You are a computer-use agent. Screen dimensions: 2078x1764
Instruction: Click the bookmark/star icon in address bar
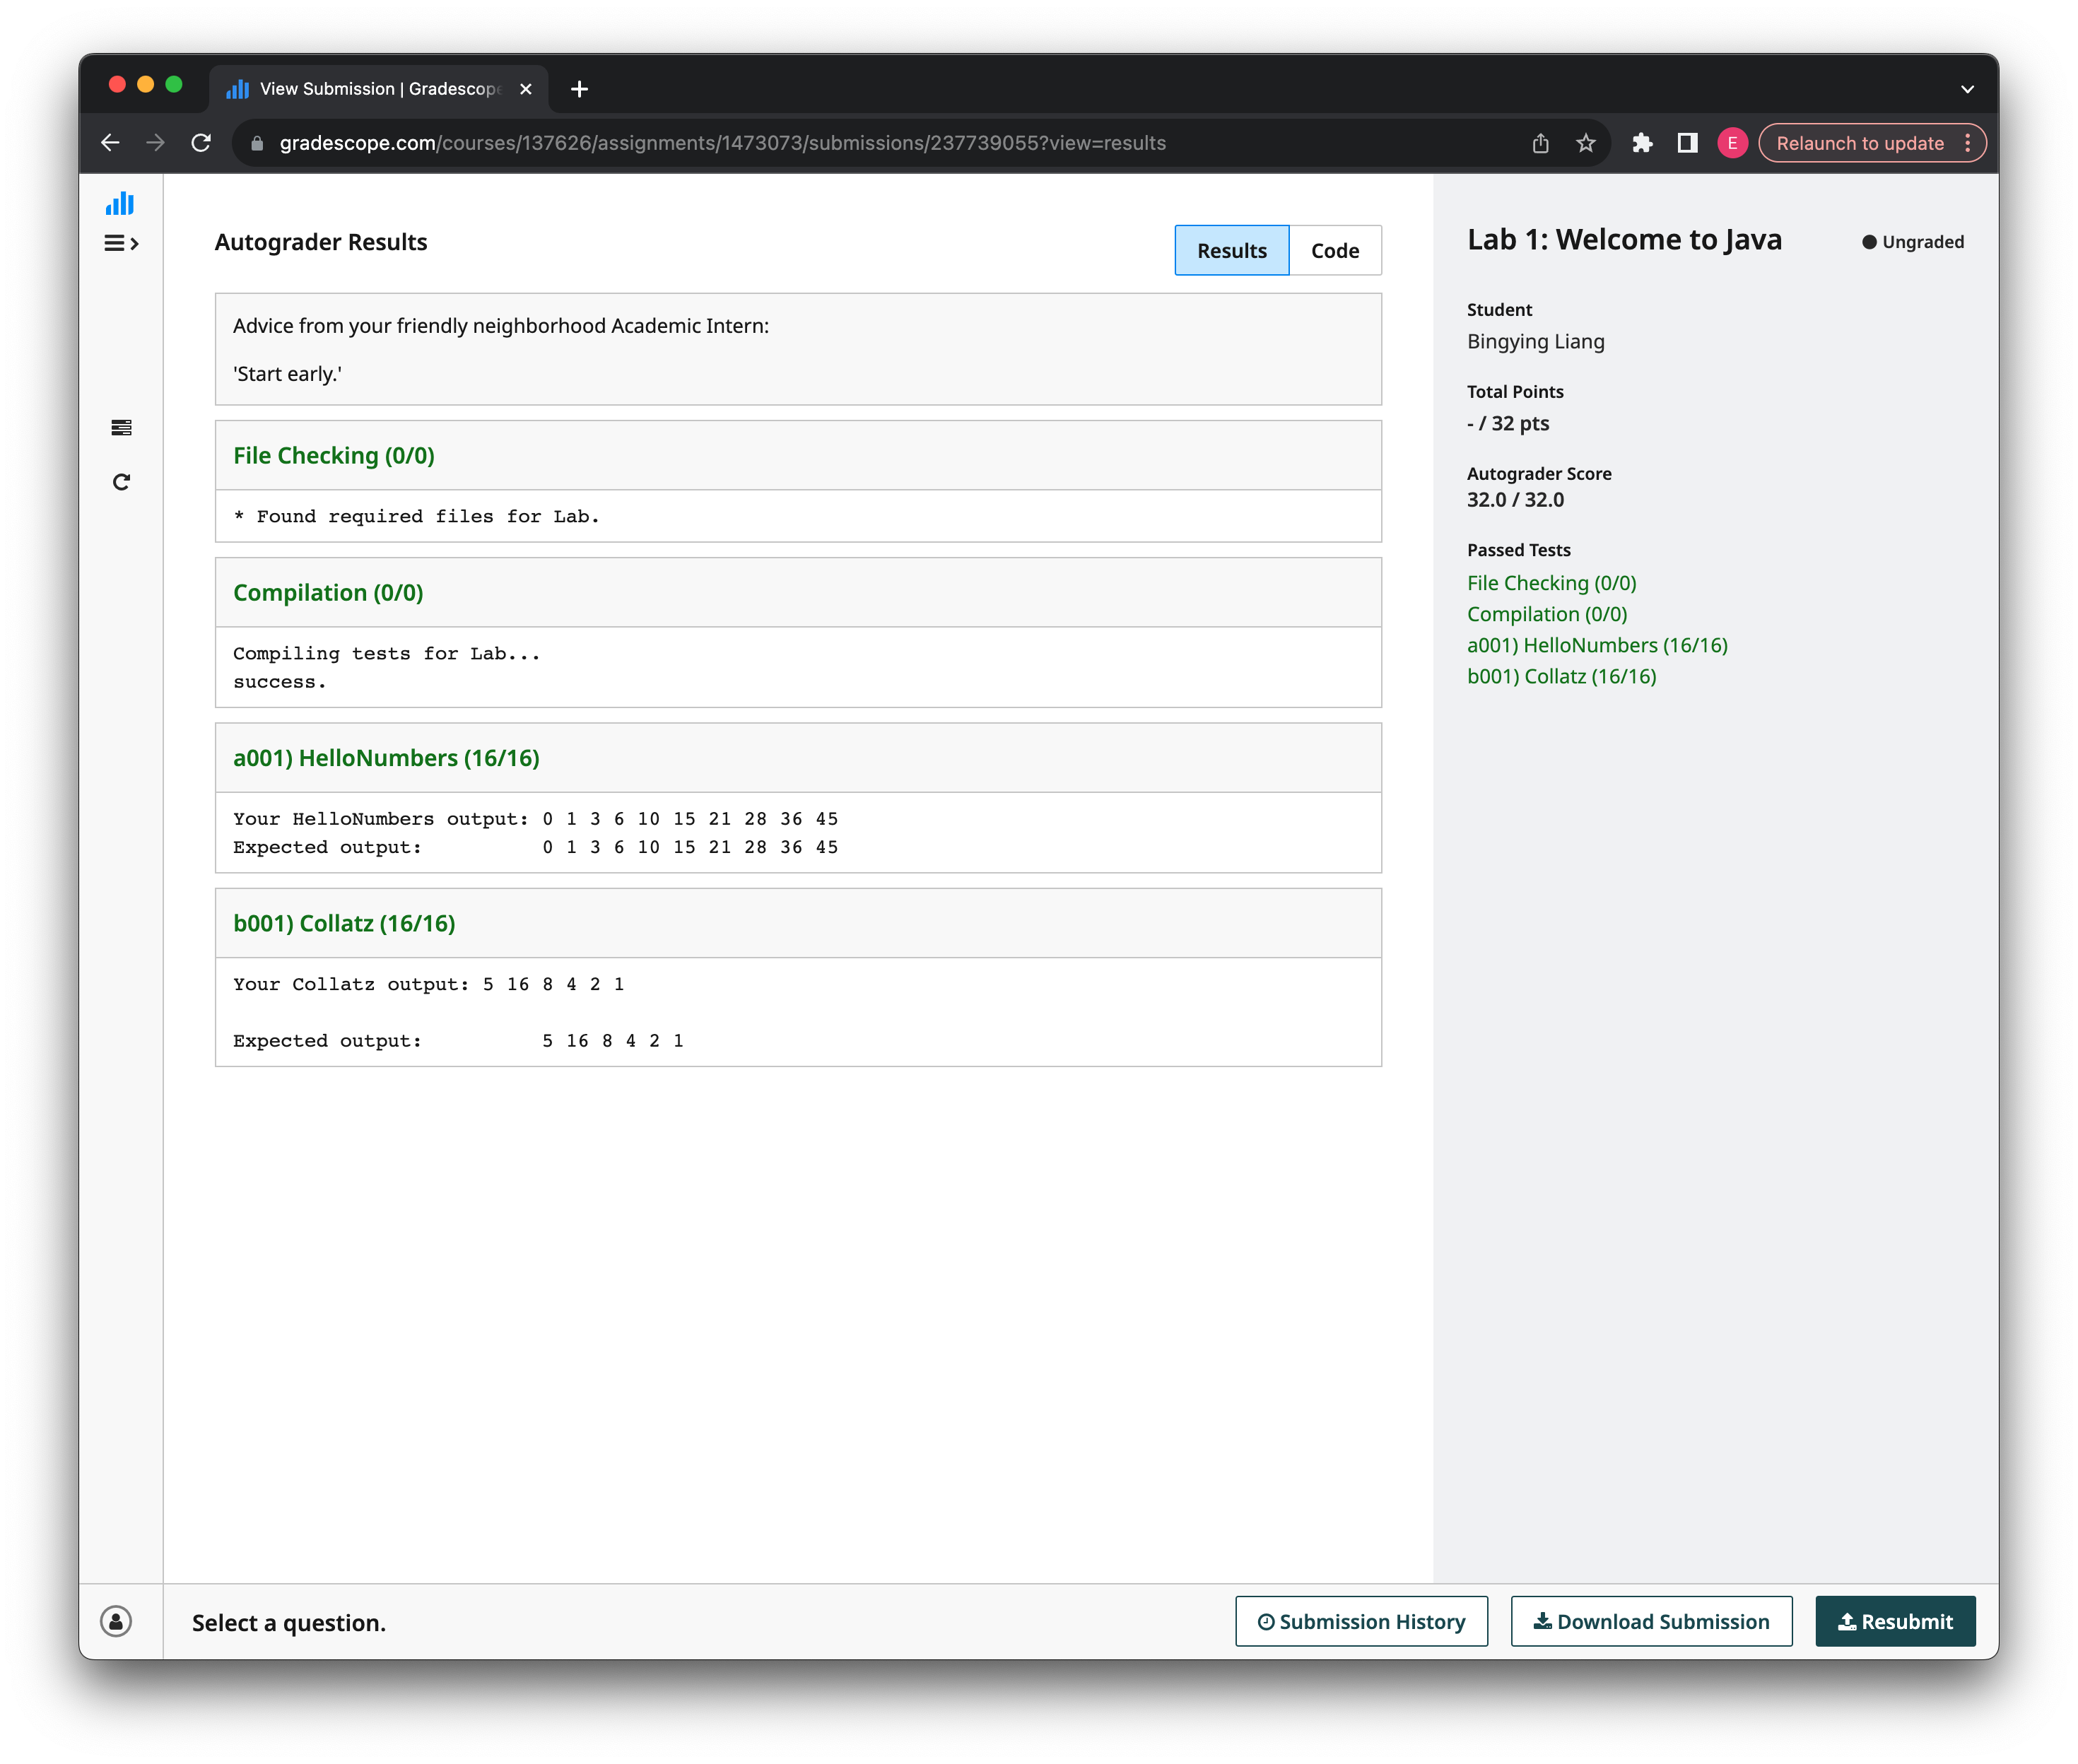(1585, 143)
